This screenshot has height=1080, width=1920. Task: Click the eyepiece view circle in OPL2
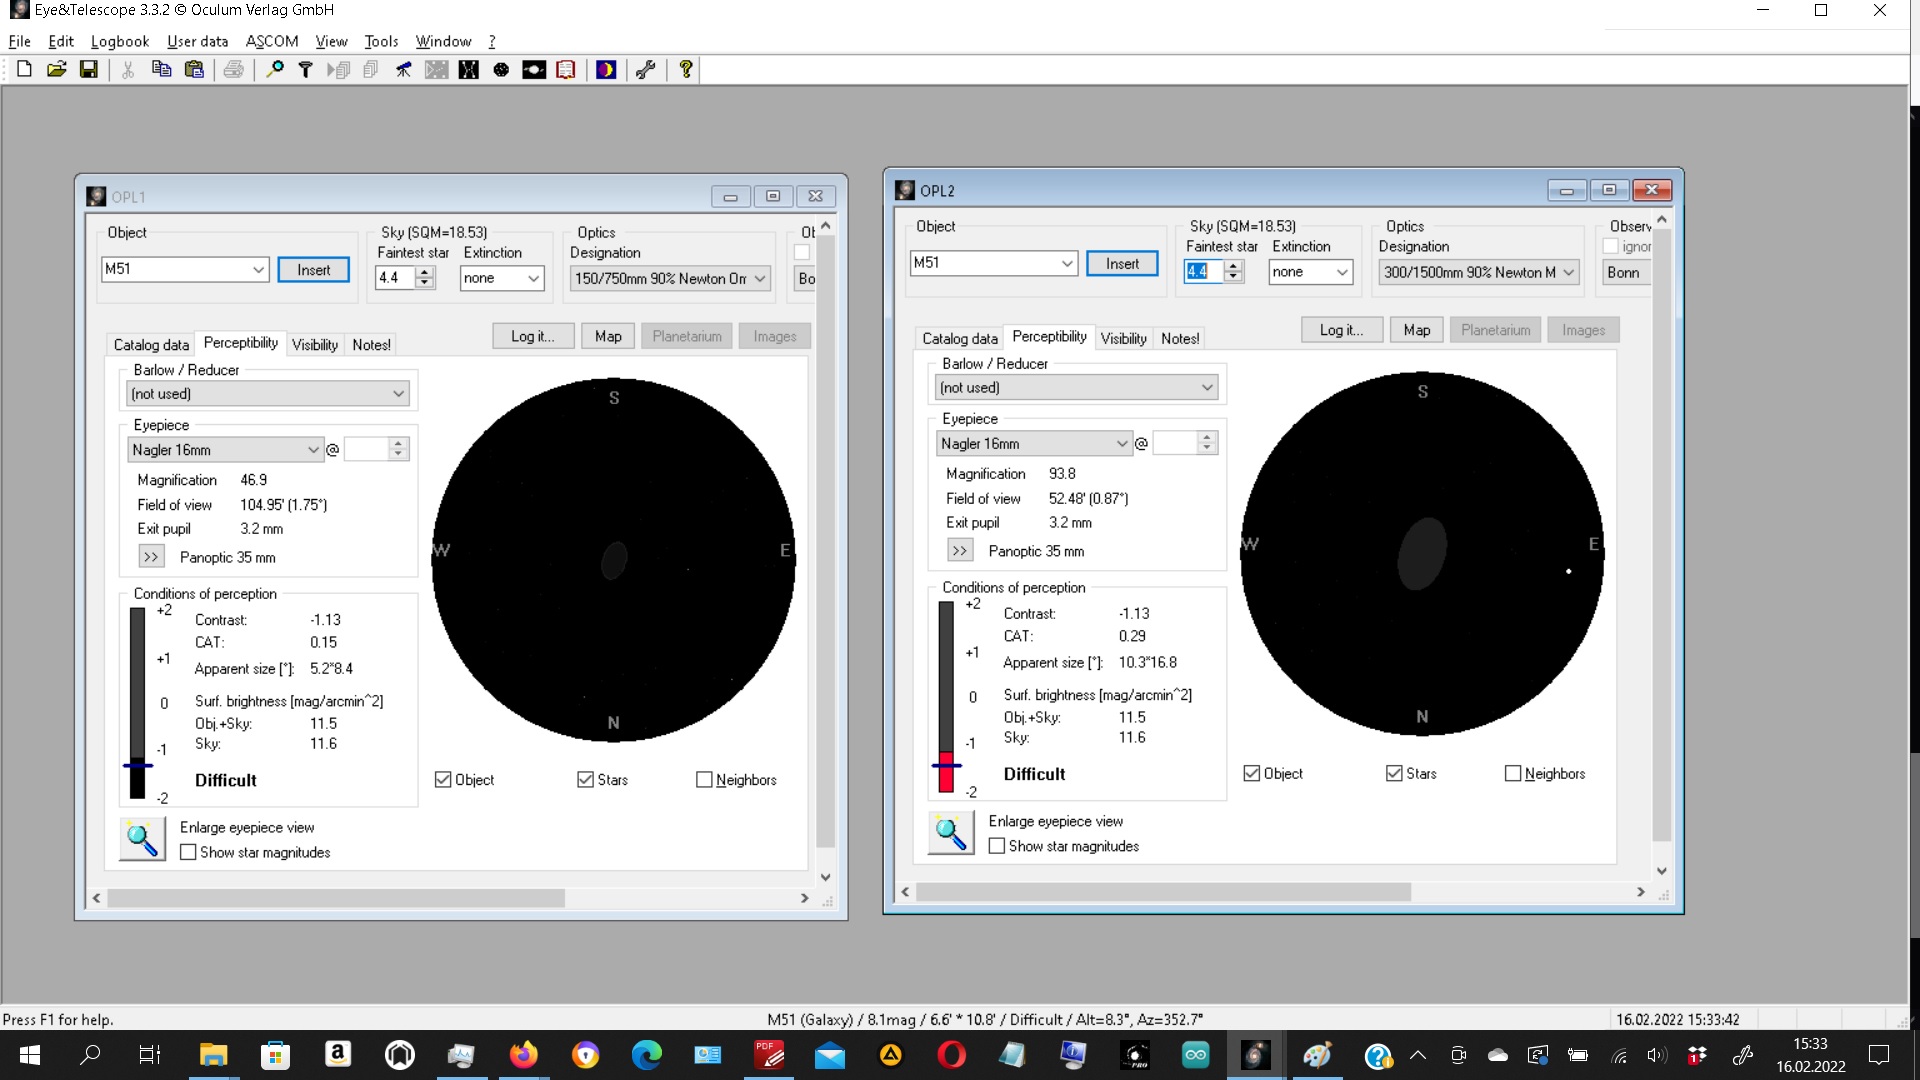pos(1422,553)
